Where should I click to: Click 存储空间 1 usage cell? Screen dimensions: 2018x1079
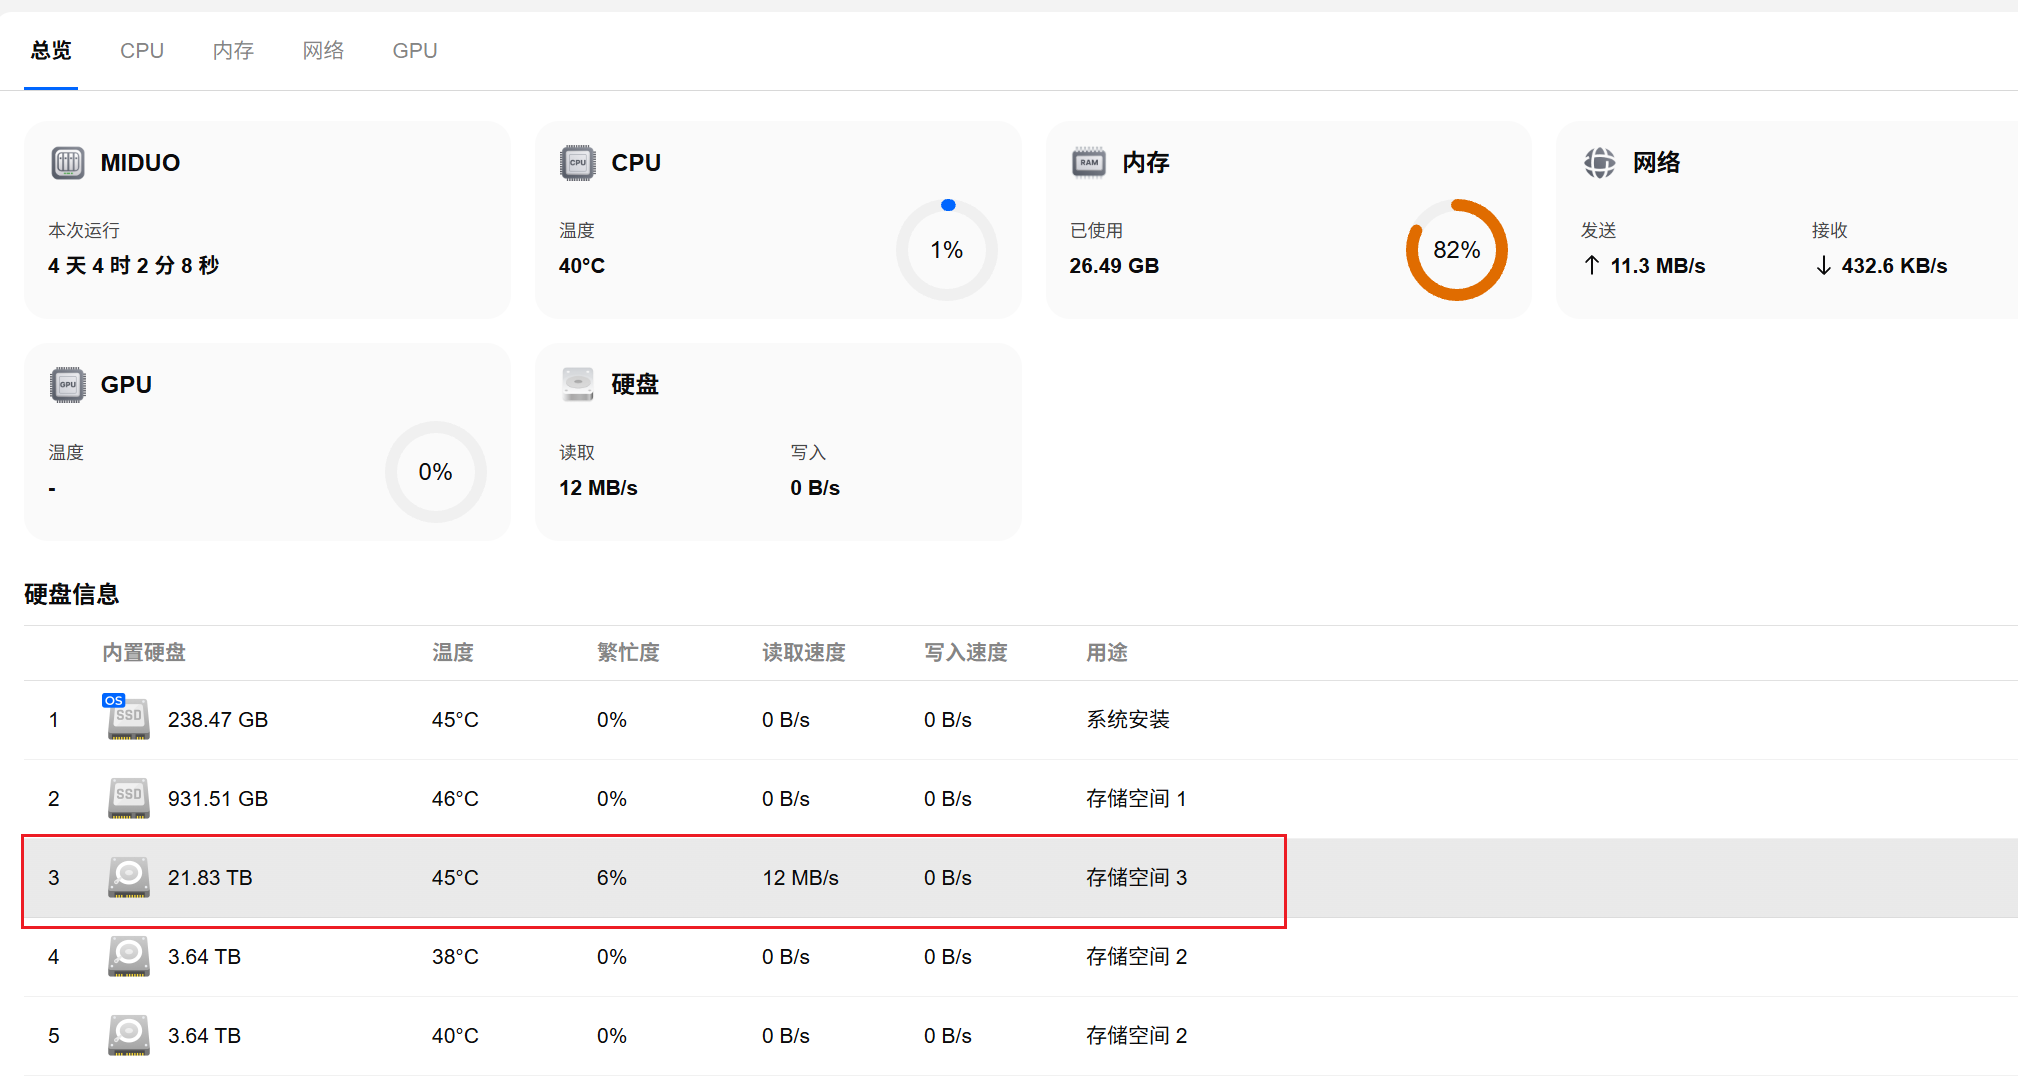(1136, 798)
